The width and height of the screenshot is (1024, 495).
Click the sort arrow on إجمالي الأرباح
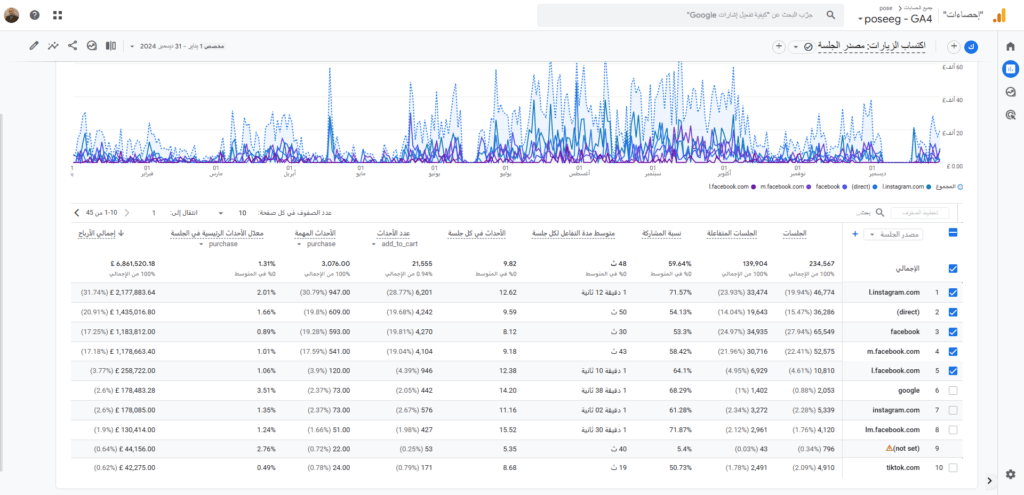coord(121,233)
